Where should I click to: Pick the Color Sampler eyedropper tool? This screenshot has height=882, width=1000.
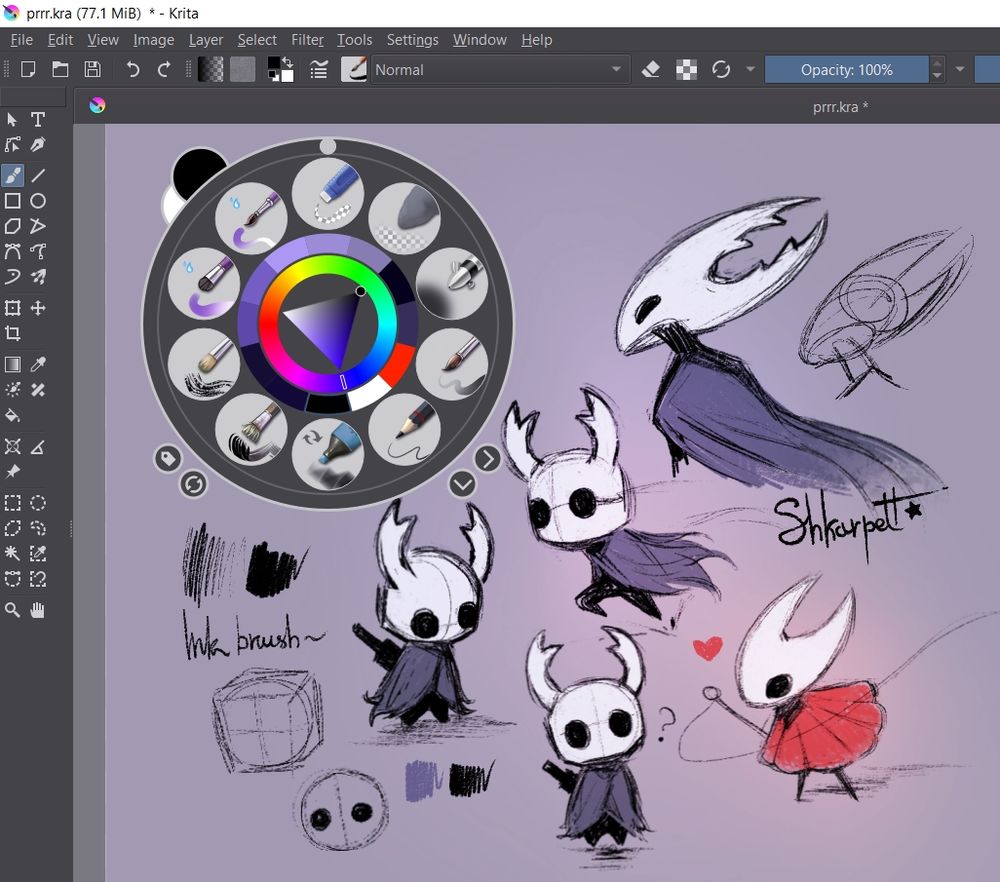[38, 364]
